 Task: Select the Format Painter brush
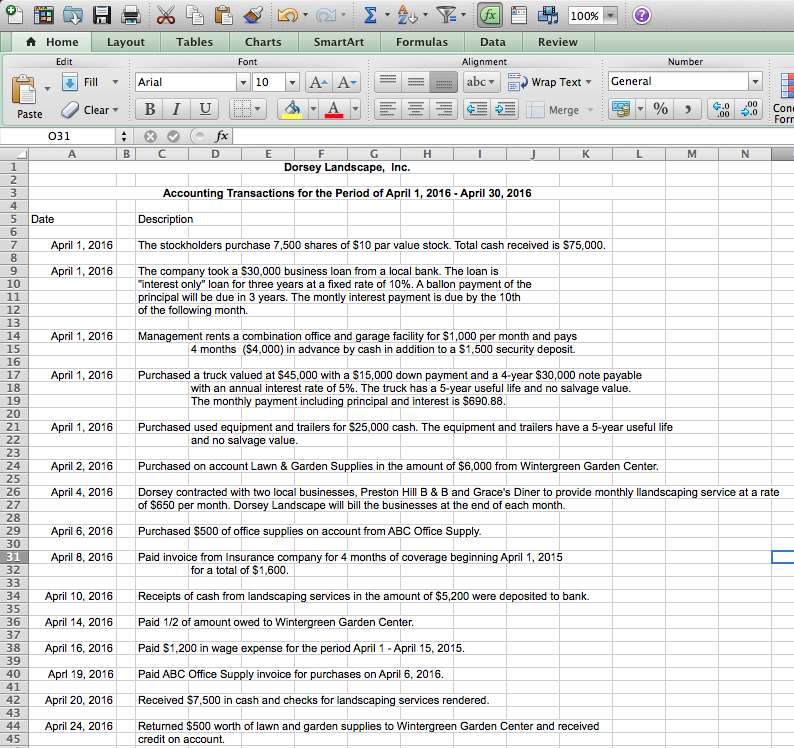coord(253,15)
